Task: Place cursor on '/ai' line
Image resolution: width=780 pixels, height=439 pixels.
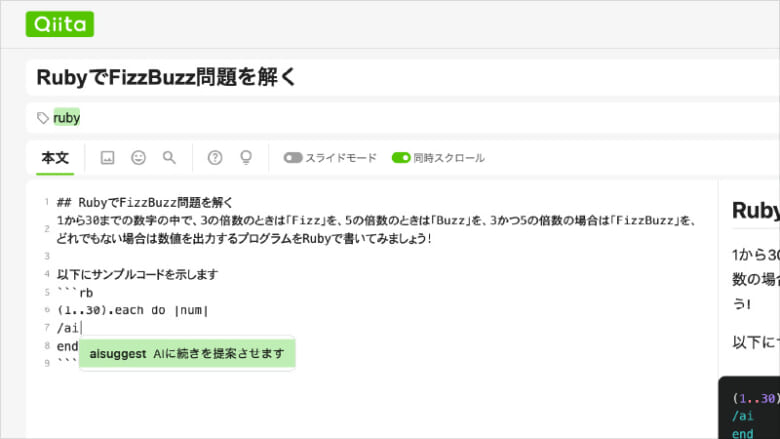Action: click(68, 328)
